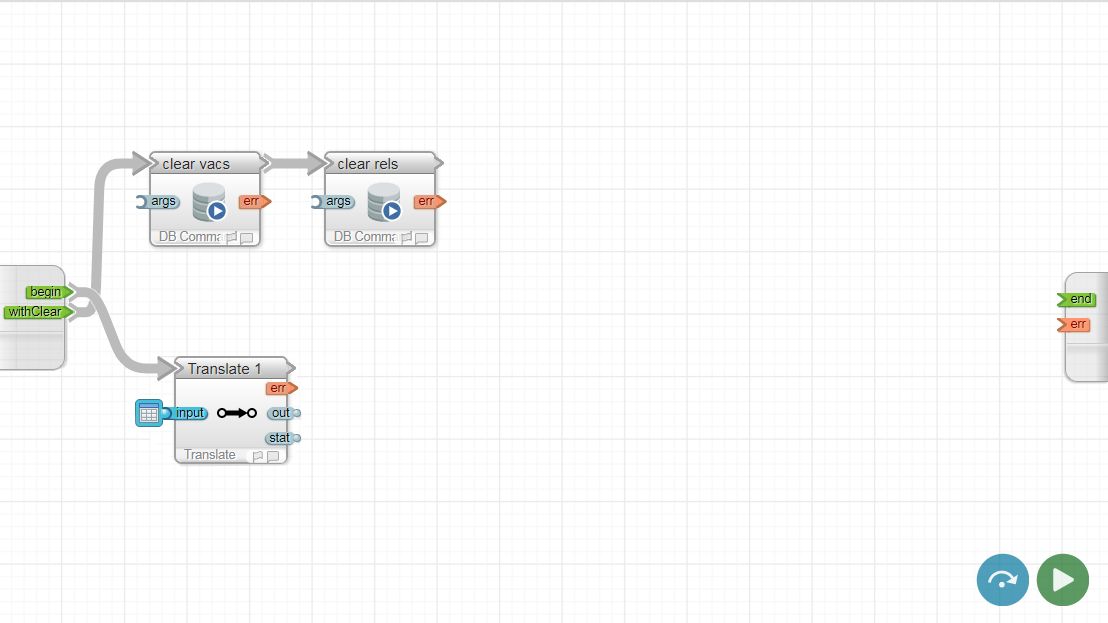Screen dimensions: 1108x623
Task: Click the out port of Translate 1
Action: pos(282,413)
